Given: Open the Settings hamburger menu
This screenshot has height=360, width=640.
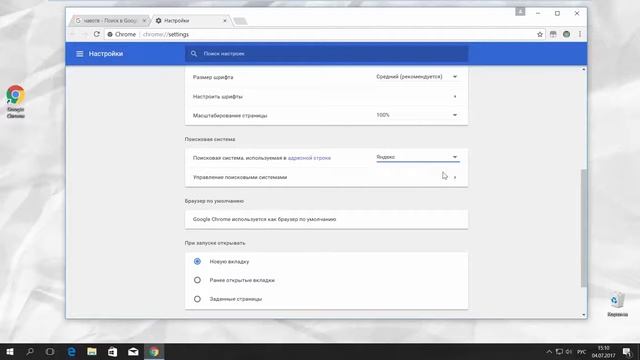Looking at the screenshot, I should click(x=80, y=54).
